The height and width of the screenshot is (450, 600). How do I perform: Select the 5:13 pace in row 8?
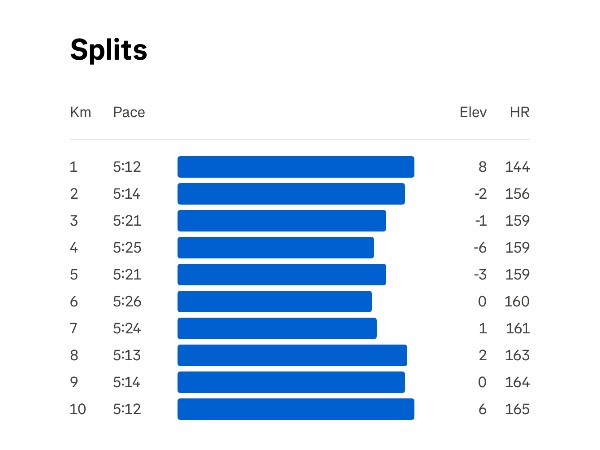tap(127, 355)
